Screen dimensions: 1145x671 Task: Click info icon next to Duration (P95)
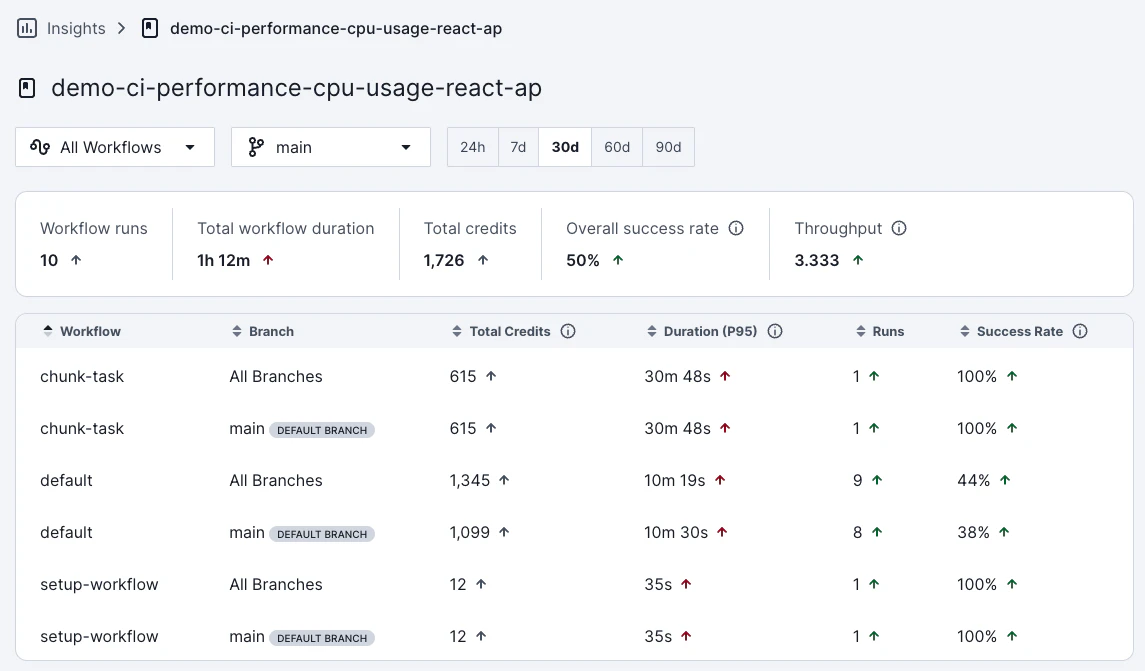774,331
